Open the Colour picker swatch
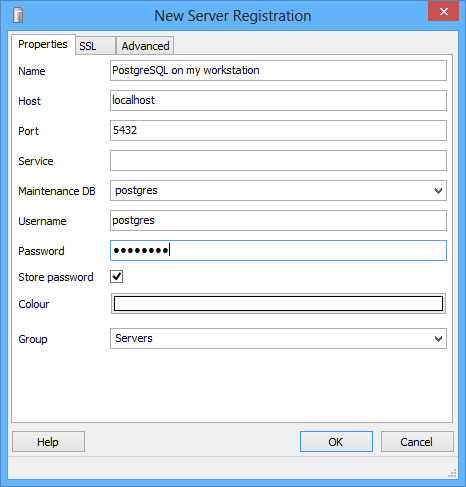466x487 pixels. [x=278, y=304]
